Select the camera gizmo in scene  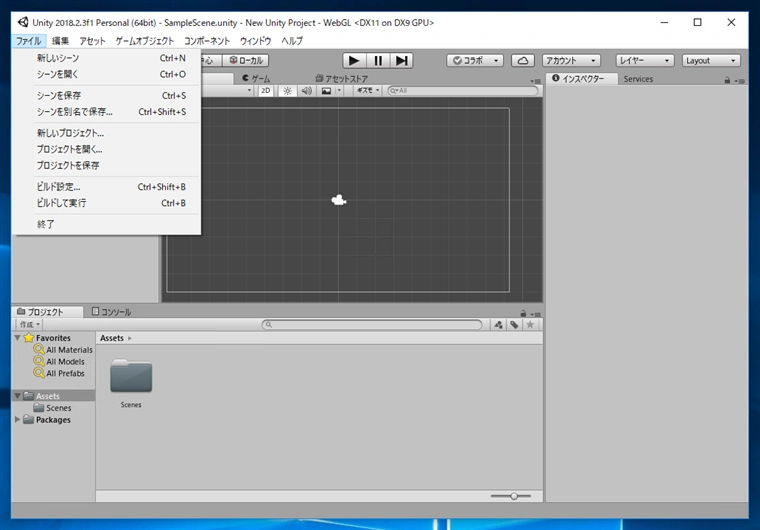tap(338, 200)
